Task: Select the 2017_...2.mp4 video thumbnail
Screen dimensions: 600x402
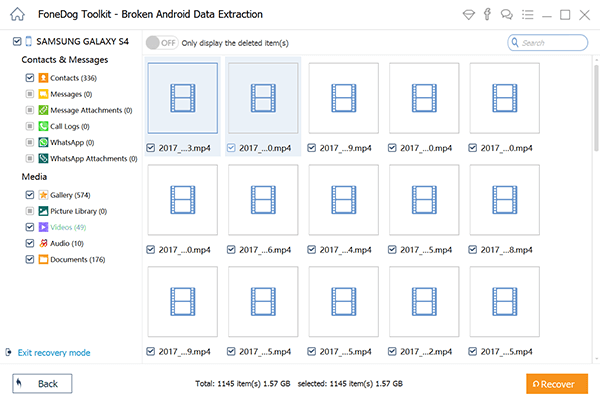Action: (424, 302)
